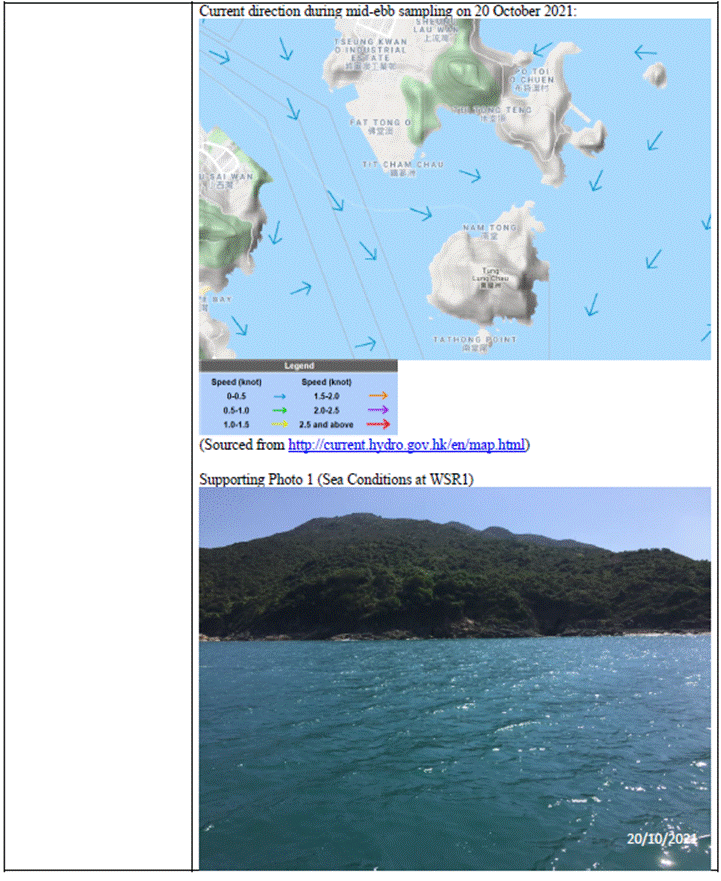Click the current arrow left of the small islet

[x=645, y=53]
